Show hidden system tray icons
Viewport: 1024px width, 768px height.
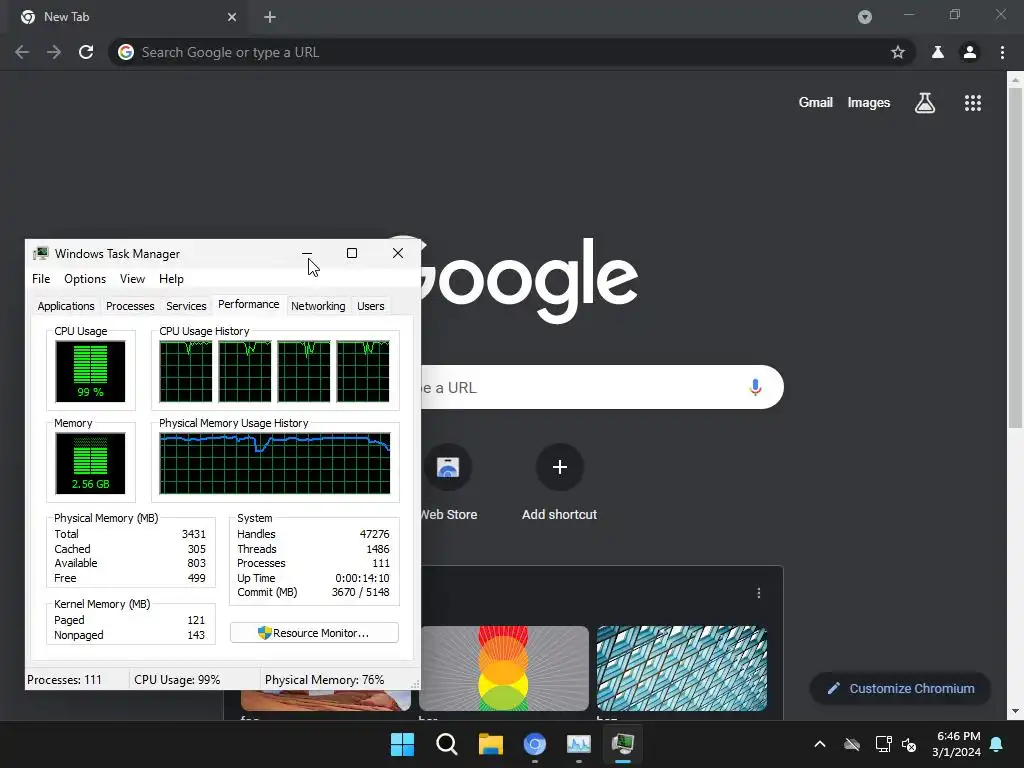pos(820,744)
